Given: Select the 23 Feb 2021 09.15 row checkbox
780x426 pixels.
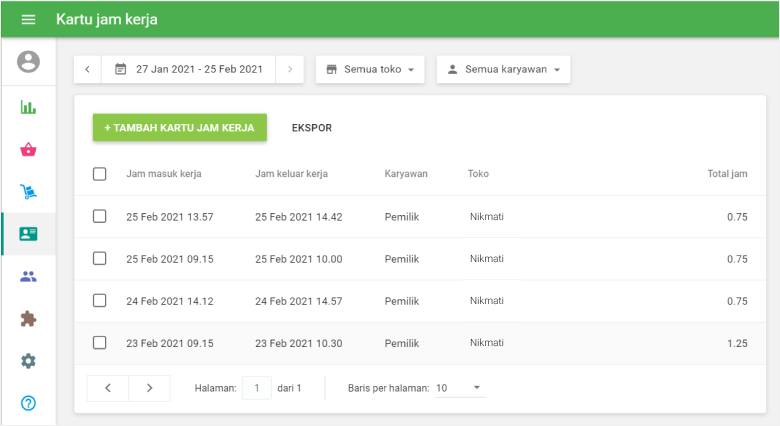Looking at the screenshot, I should (100, 343).
